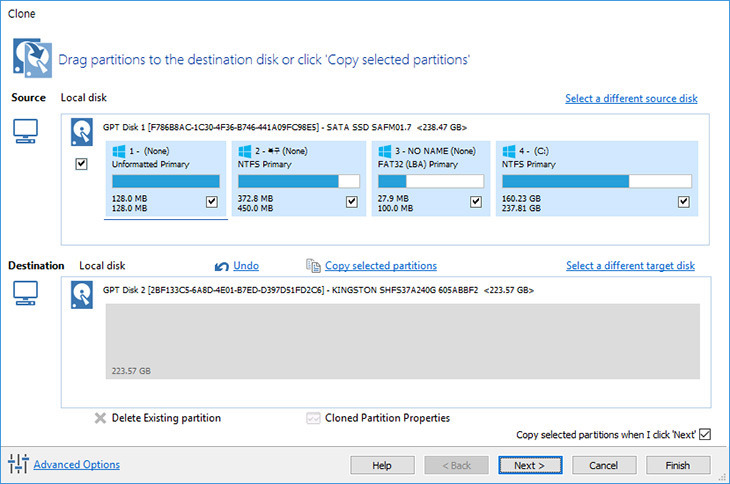
Task: Click the '450.0 MB' total size text
Action: [x=255, y=208]
